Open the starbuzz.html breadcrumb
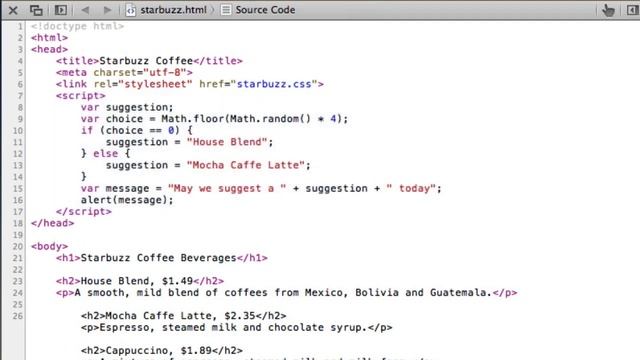 [173, 10]
